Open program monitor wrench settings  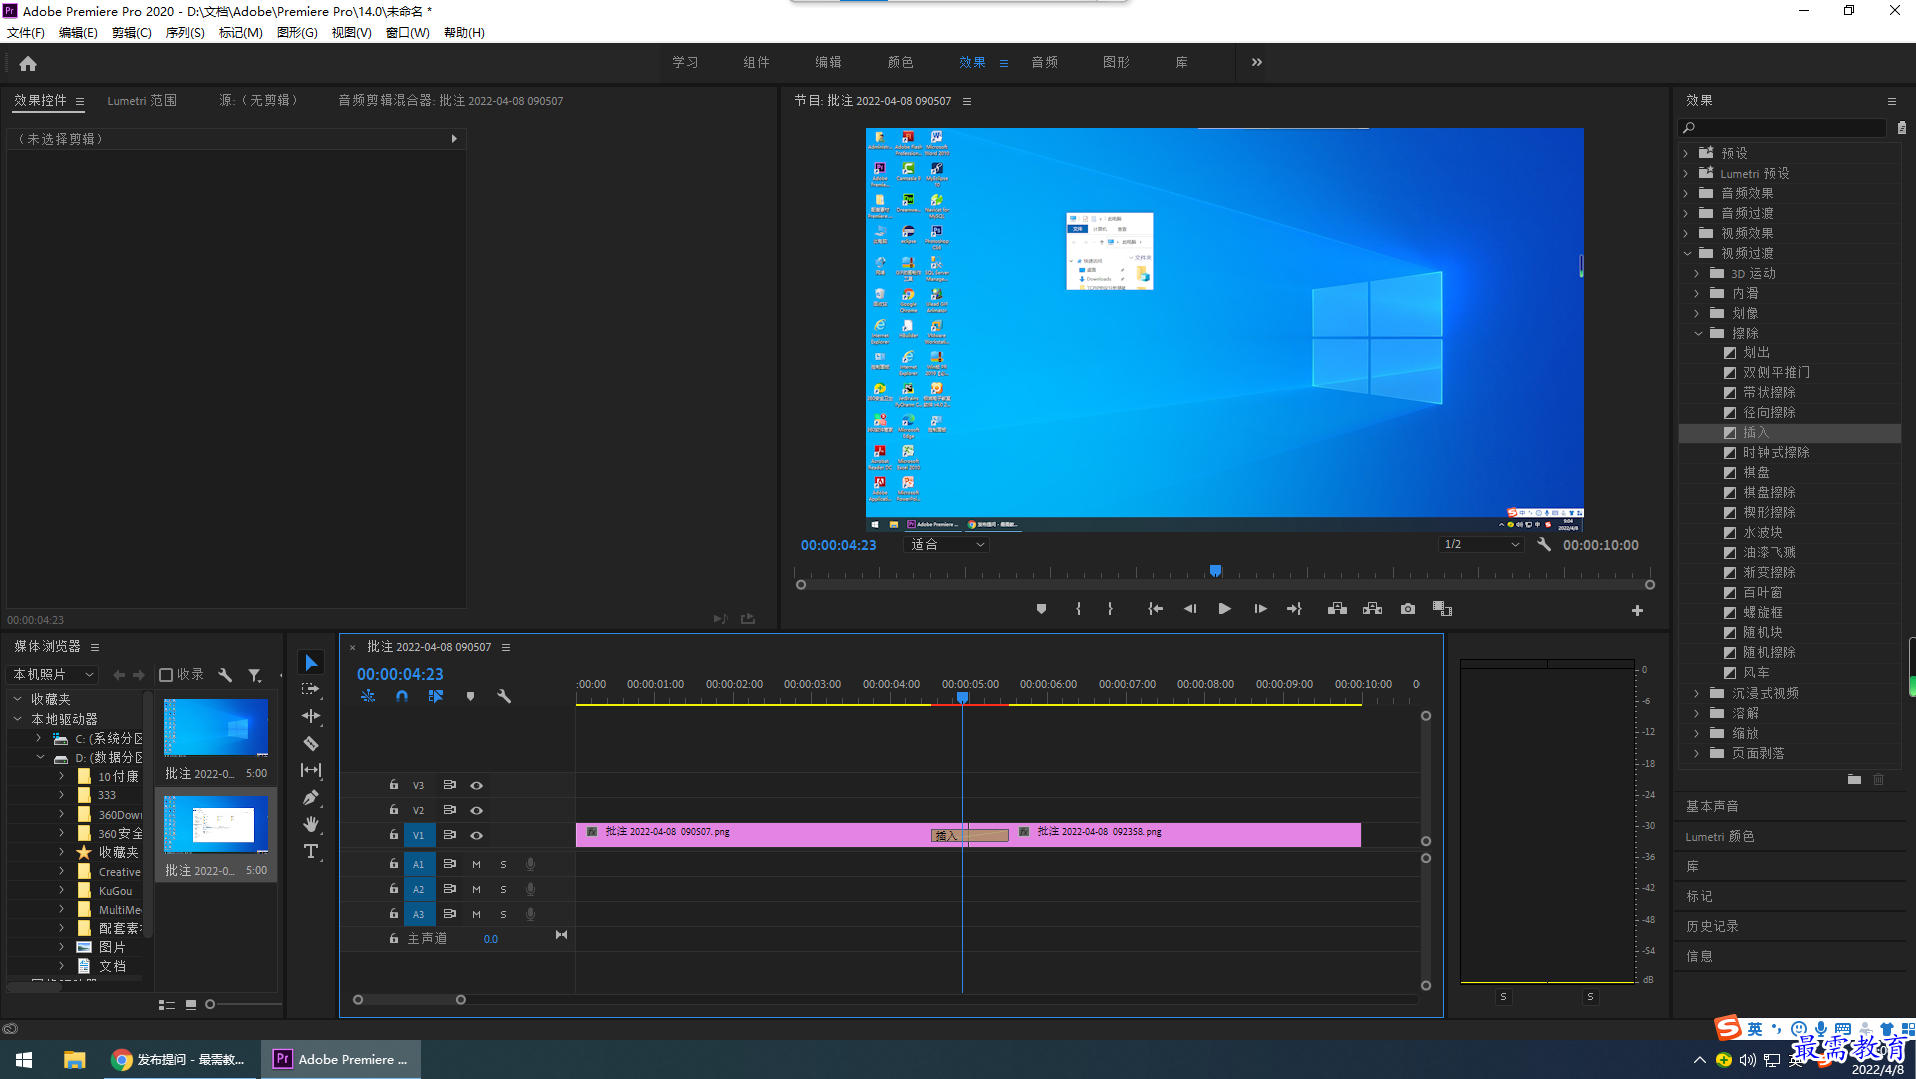[1544, 545]
